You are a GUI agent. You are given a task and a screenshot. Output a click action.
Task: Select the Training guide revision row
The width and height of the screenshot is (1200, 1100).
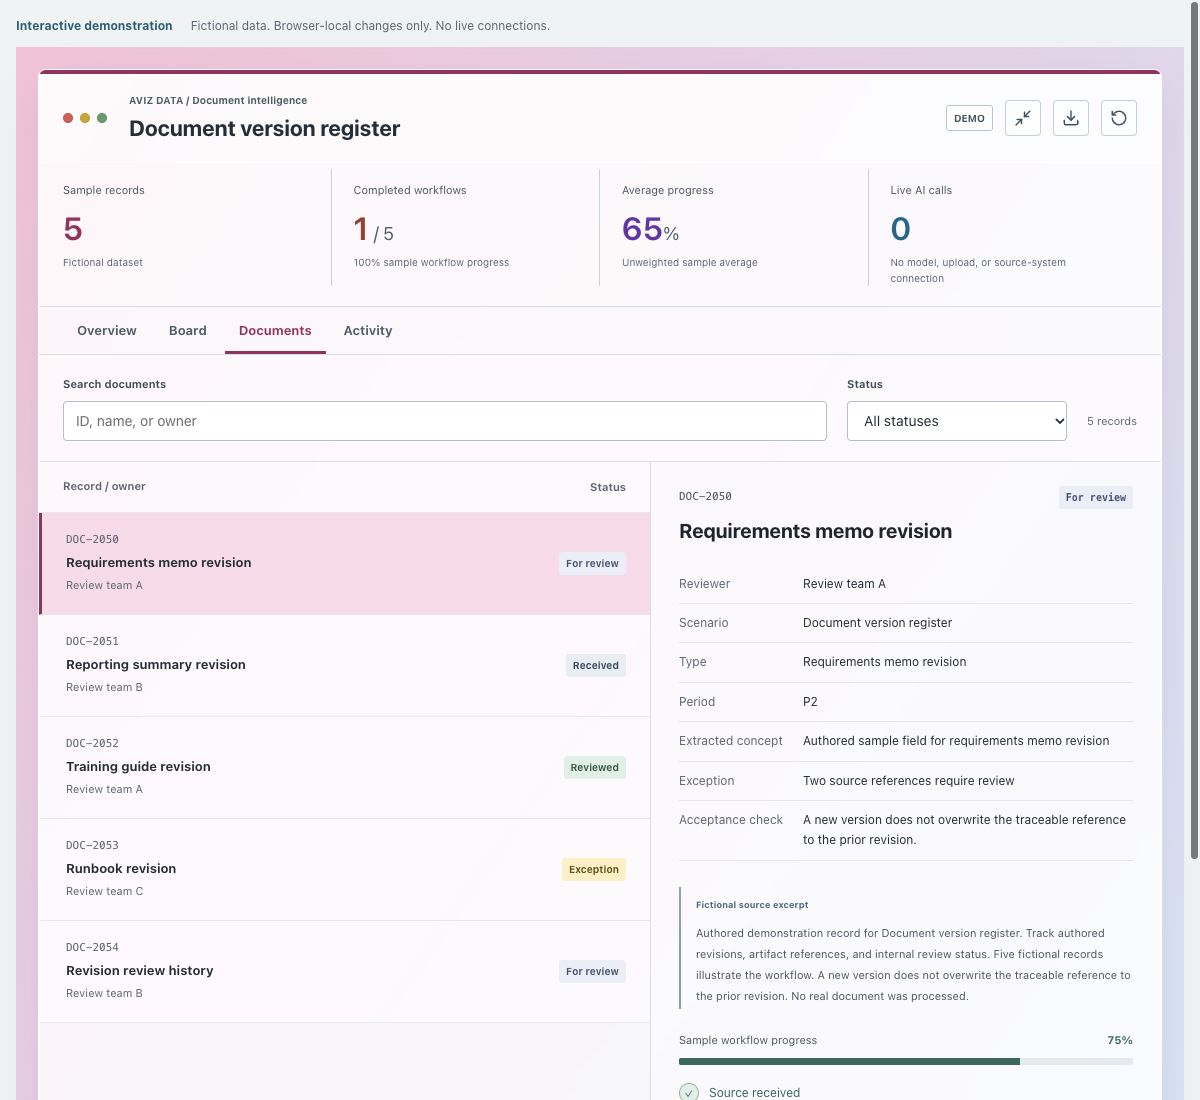pyautogui.click(x=345, y=768)
